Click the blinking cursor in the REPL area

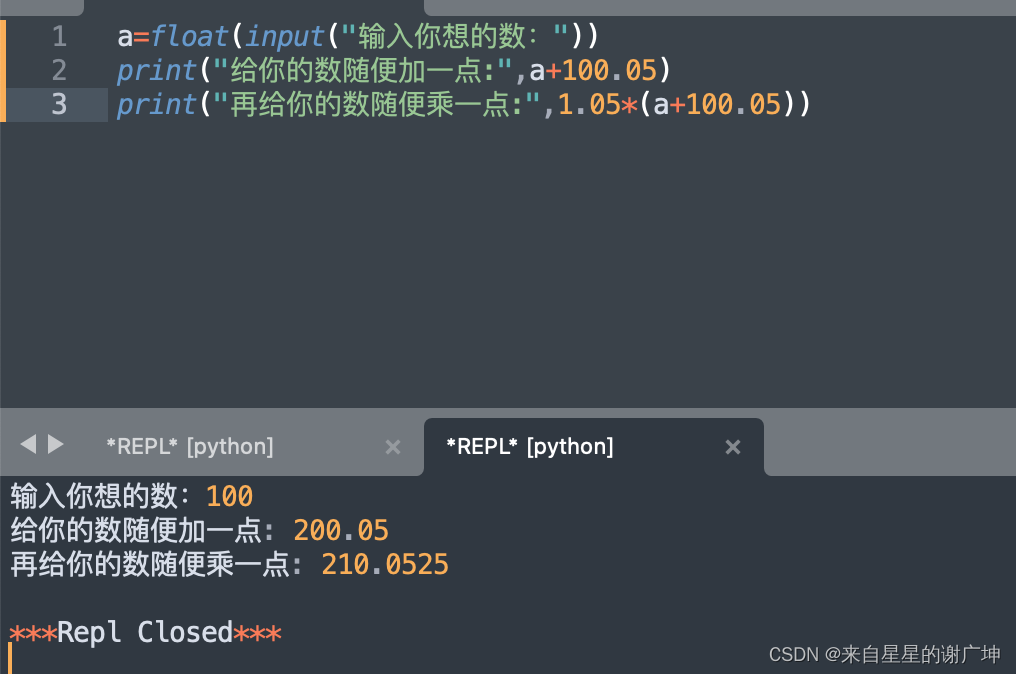pyautogui.click(x=8, y=662)
